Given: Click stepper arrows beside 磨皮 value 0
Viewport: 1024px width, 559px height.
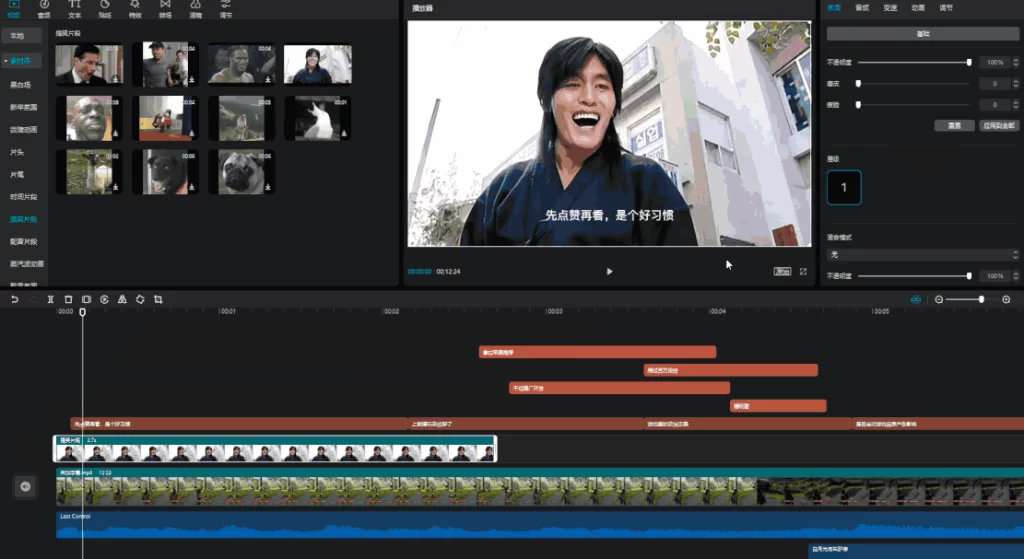Looking at the screenshot, I should (x=1016, y=84).
